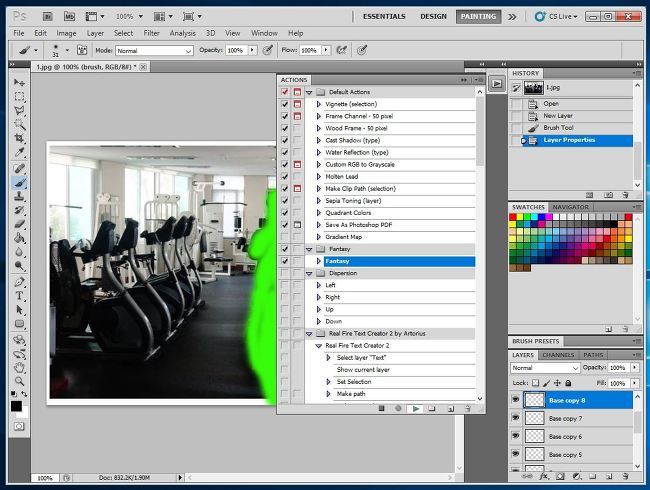
Task: Open the layer blend mode dropdown
Action: tap(545, 368)
